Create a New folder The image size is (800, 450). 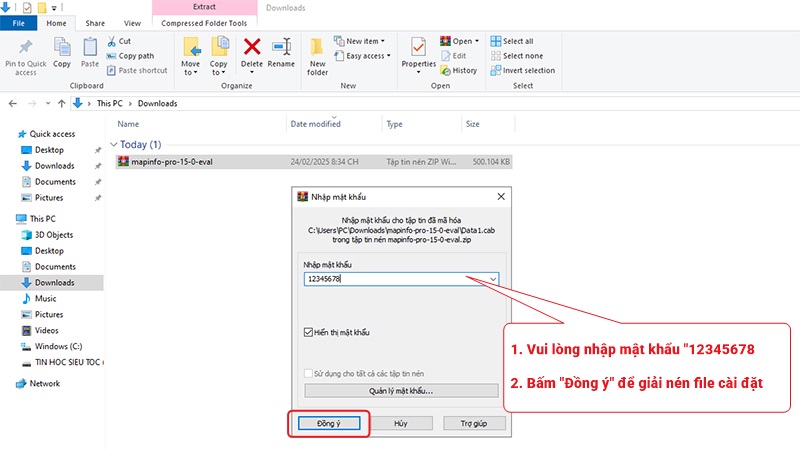(317, 56)
